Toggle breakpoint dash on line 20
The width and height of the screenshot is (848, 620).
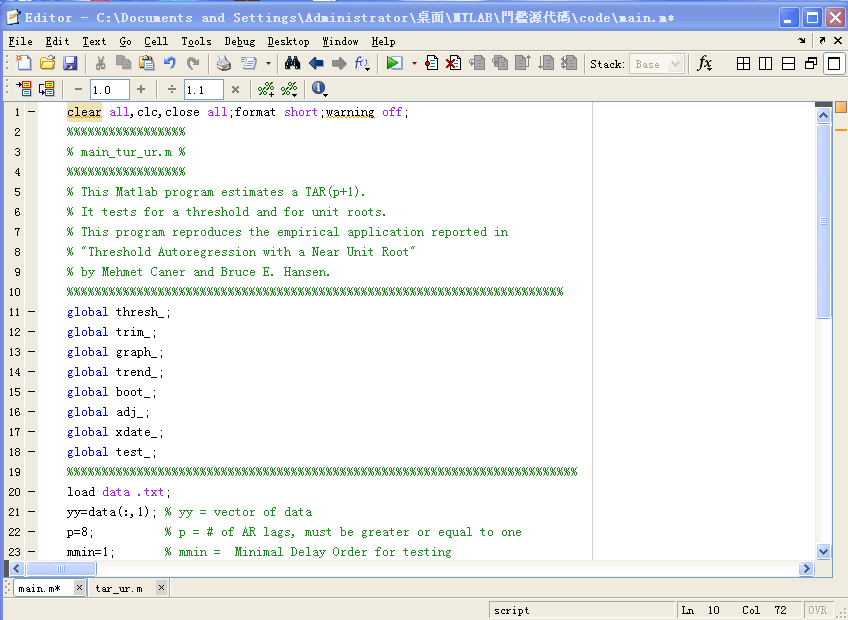[31, 492]
